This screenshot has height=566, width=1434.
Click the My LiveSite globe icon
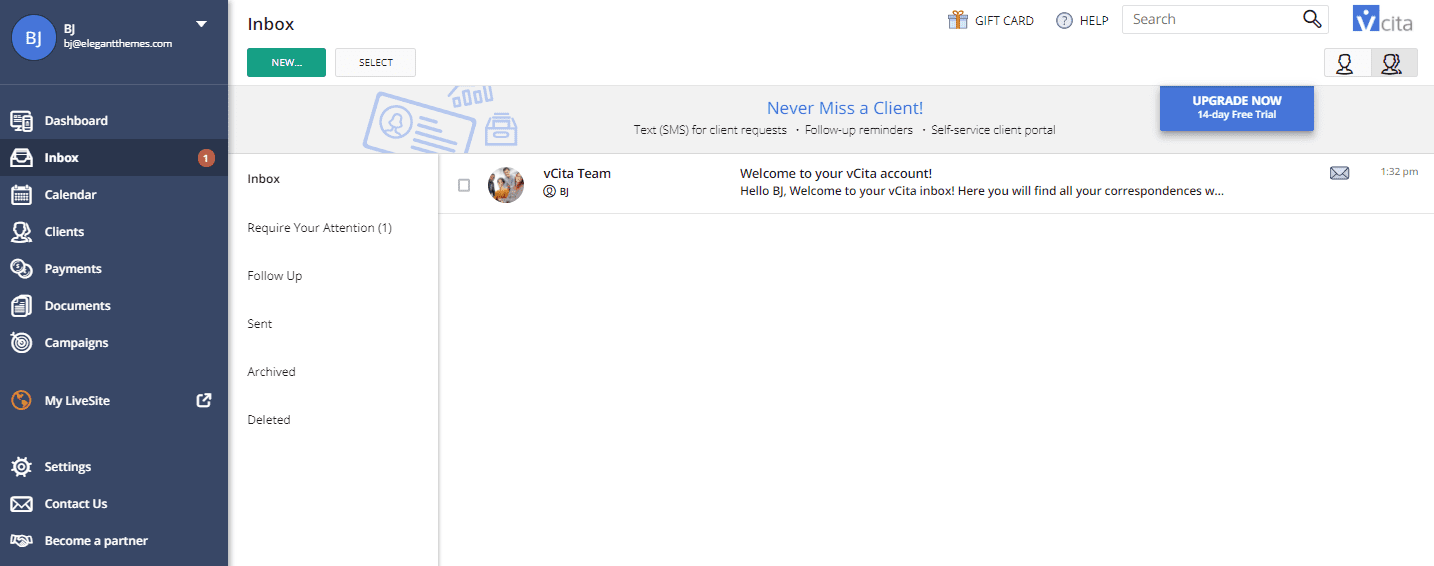(x=21, y=401)
